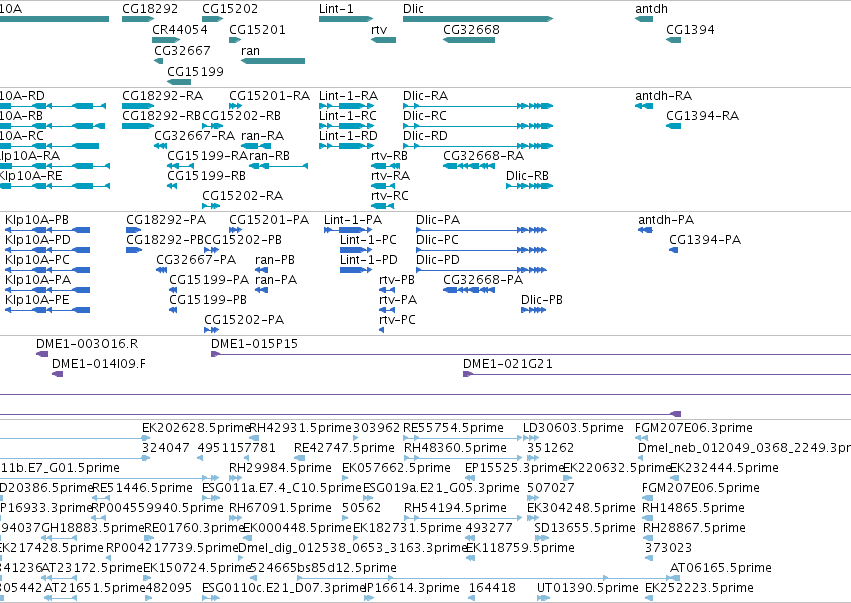
Task: Click transcript CG15199-RB
Action: pos(207,176)
